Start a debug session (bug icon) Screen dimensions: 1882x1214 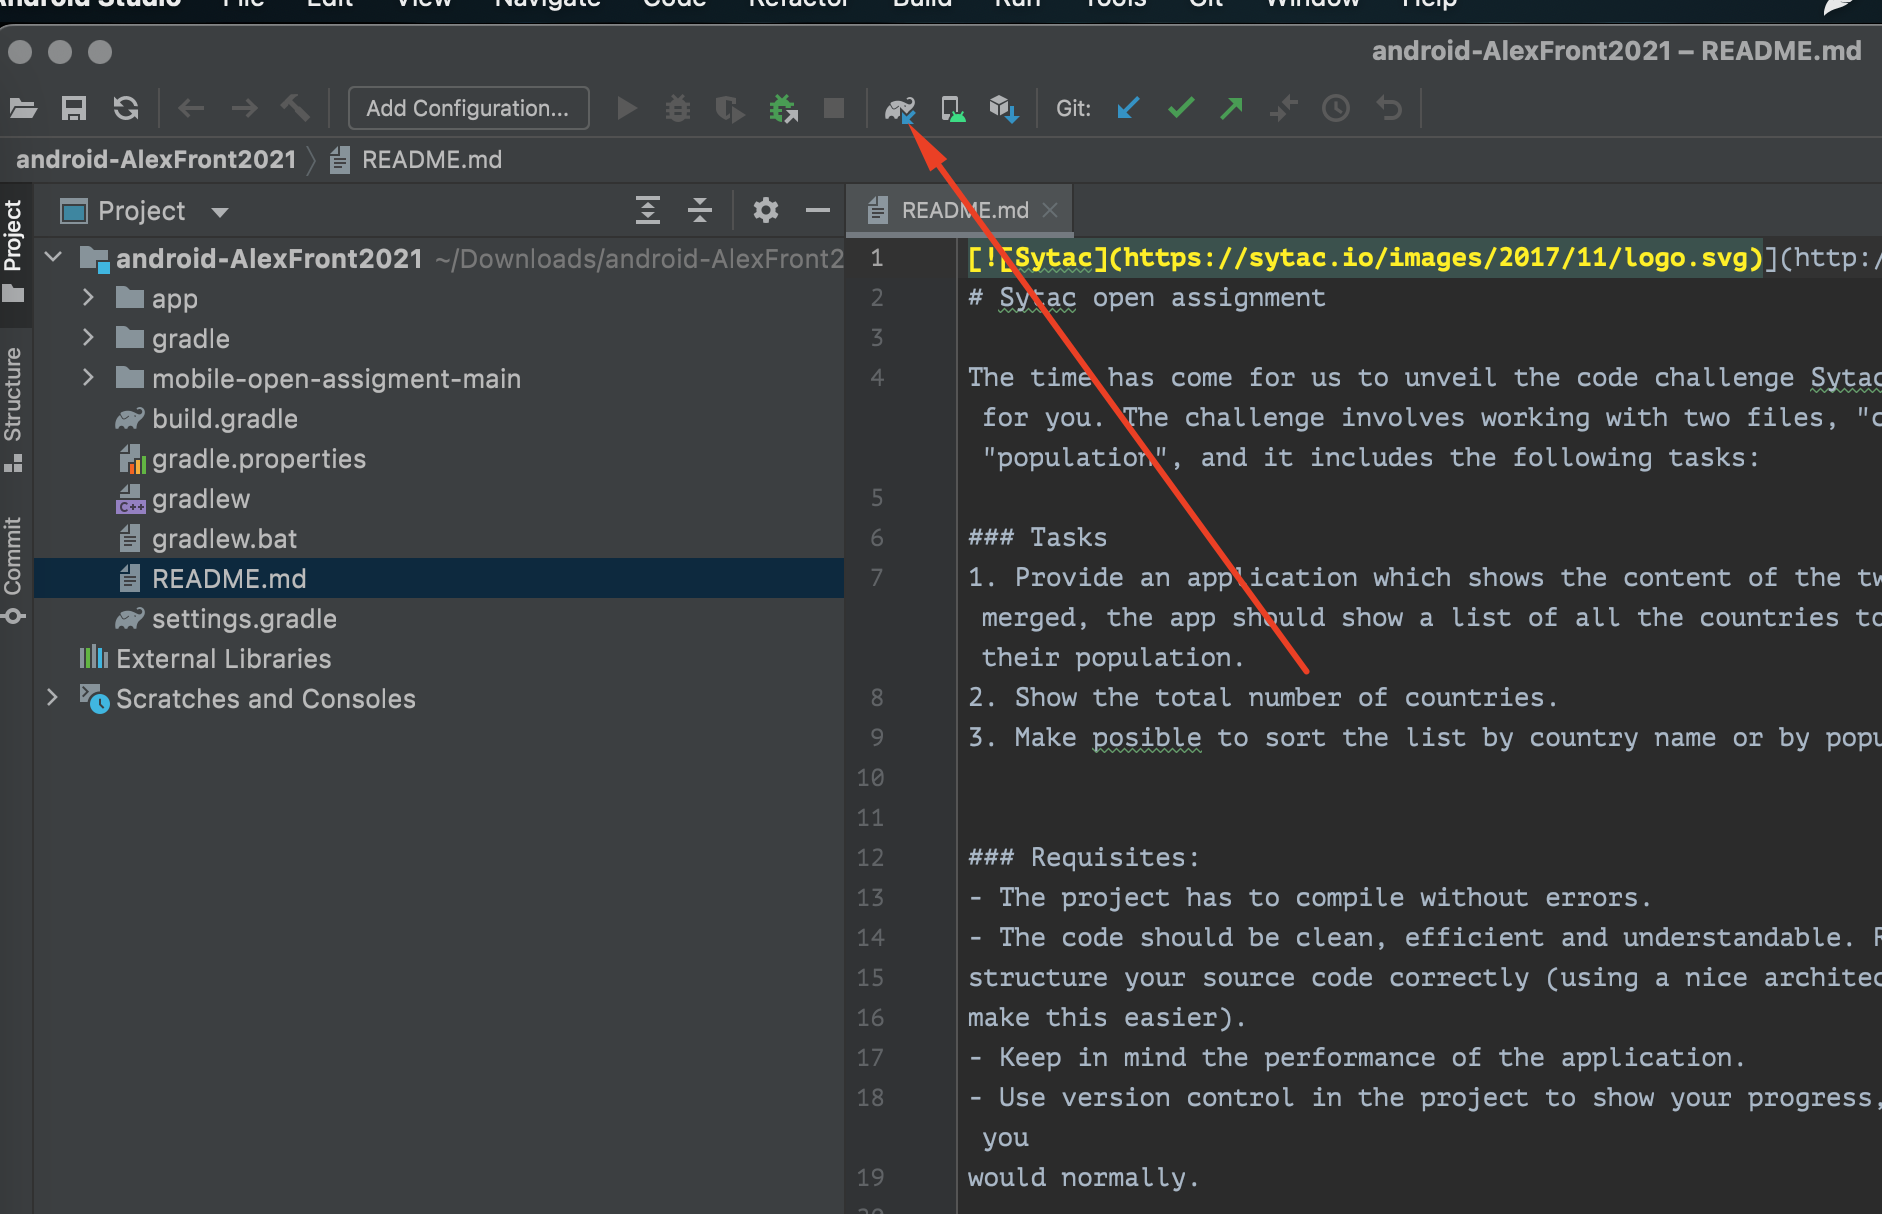pyautogui.click(x=679, y=108)
